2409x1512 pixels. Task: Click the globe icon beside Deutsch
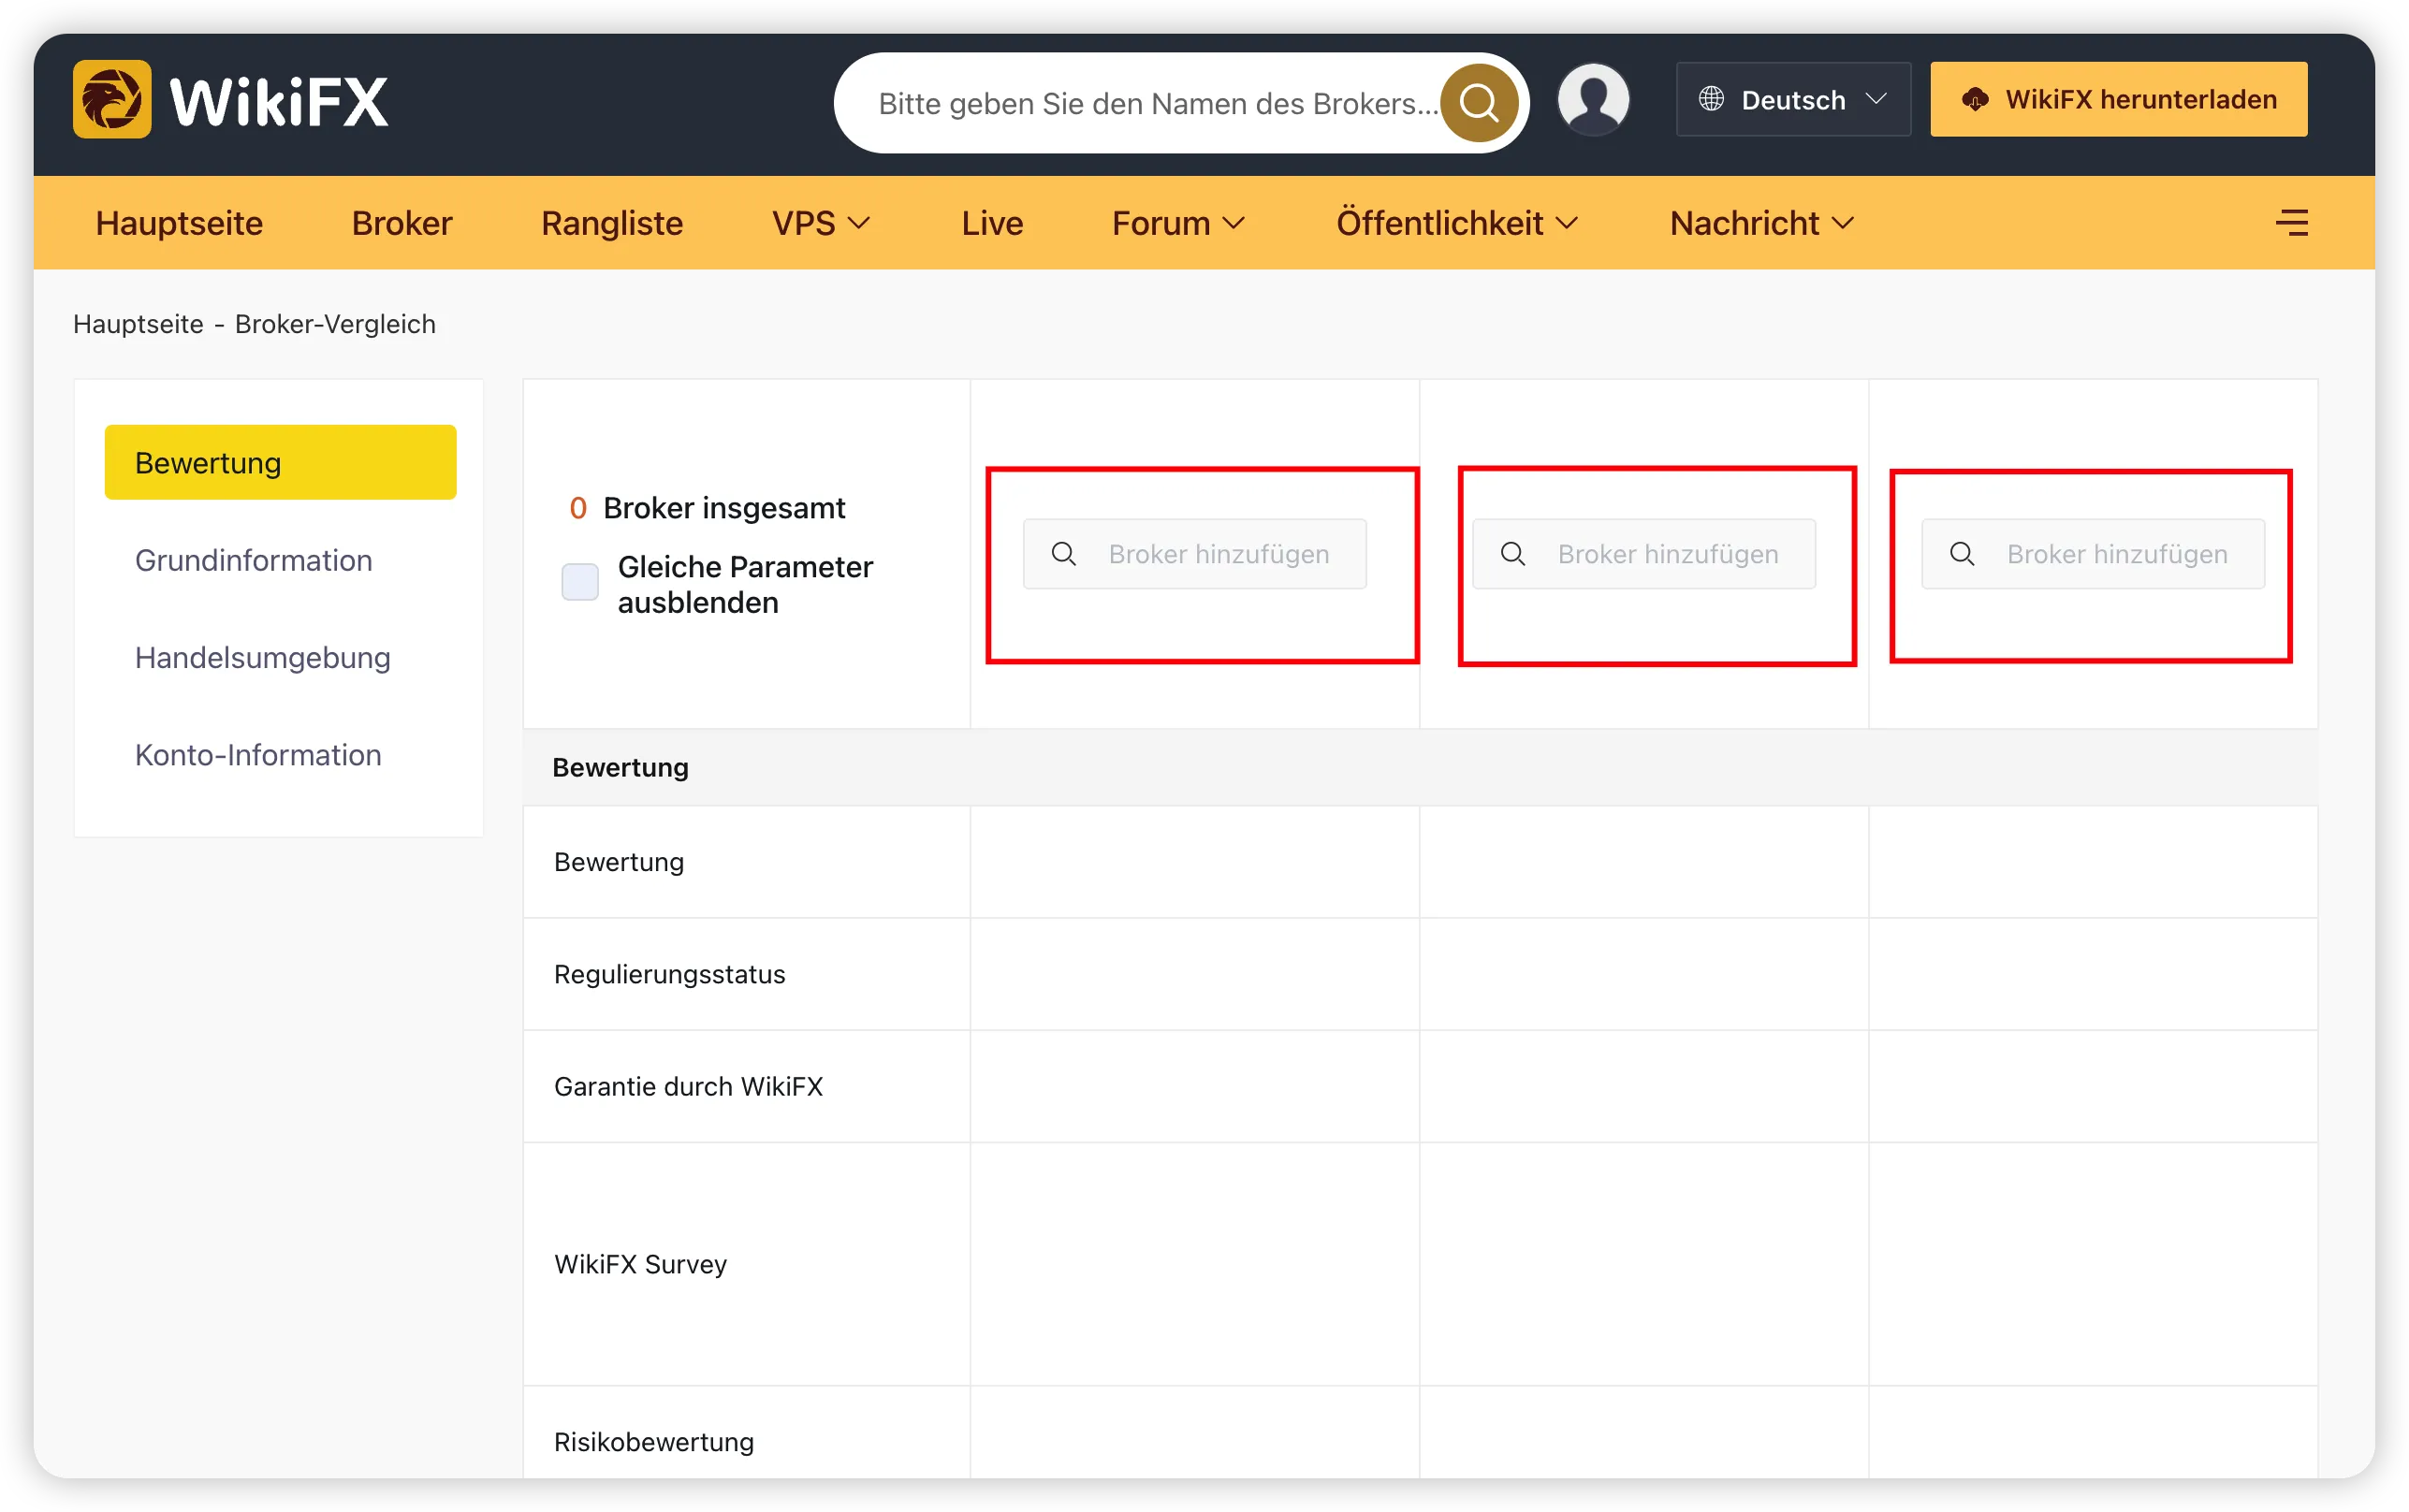pos(1711,99)
